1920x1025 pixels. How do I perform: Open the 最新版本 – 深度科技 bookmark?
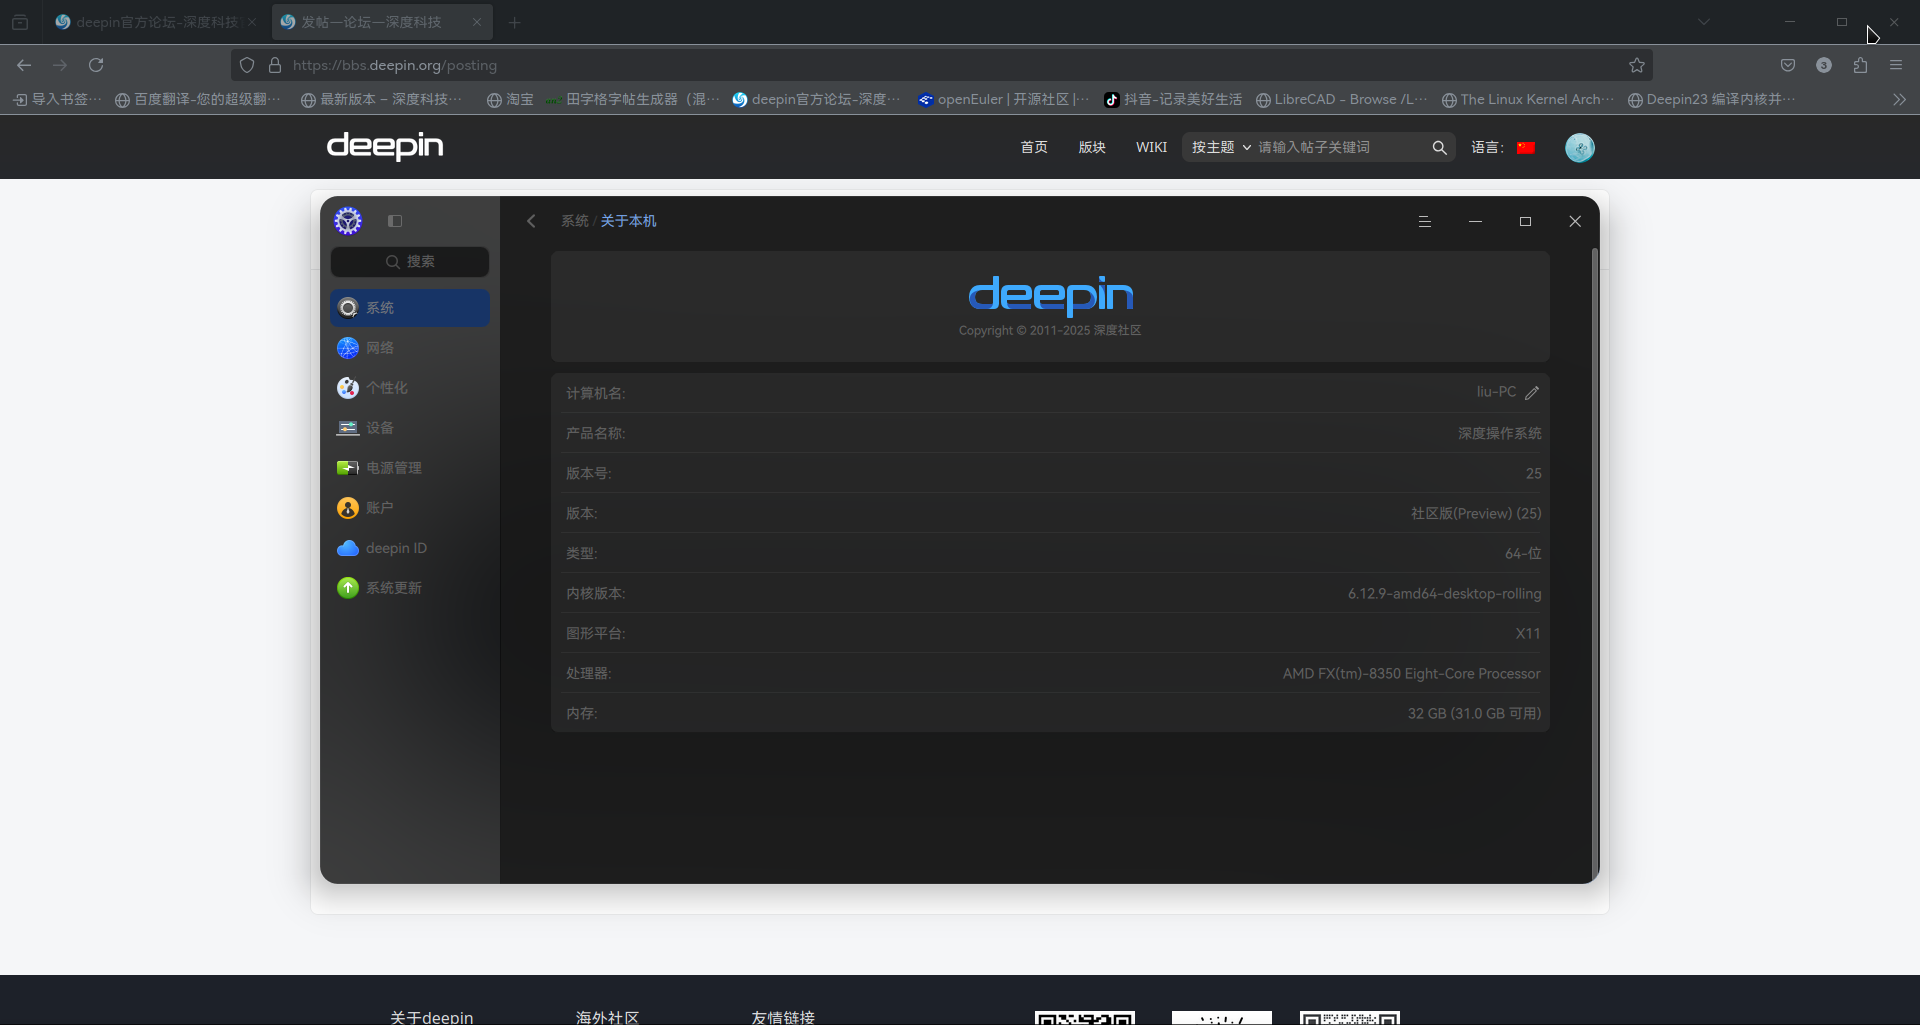(382, 99)
